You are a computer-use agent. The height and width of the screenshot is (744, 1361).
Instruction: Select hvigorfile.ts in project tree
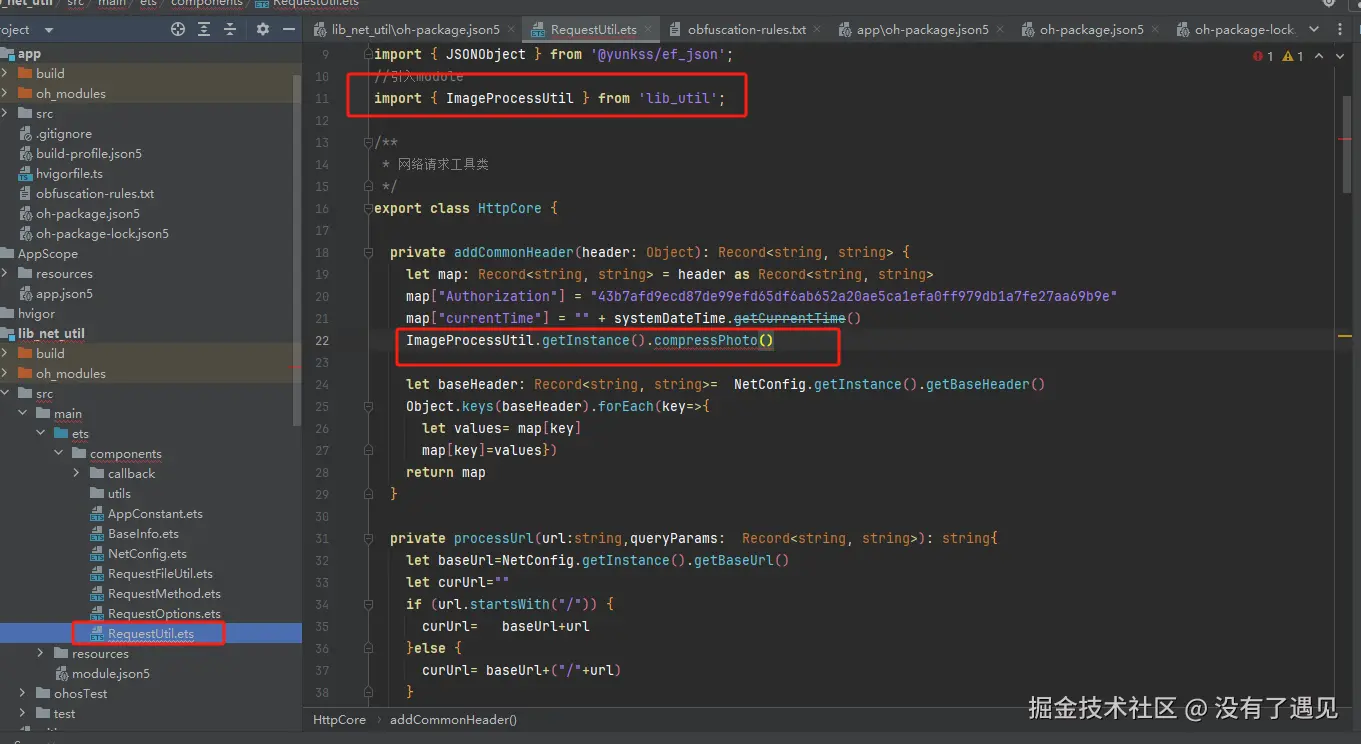tap(69, 173)
